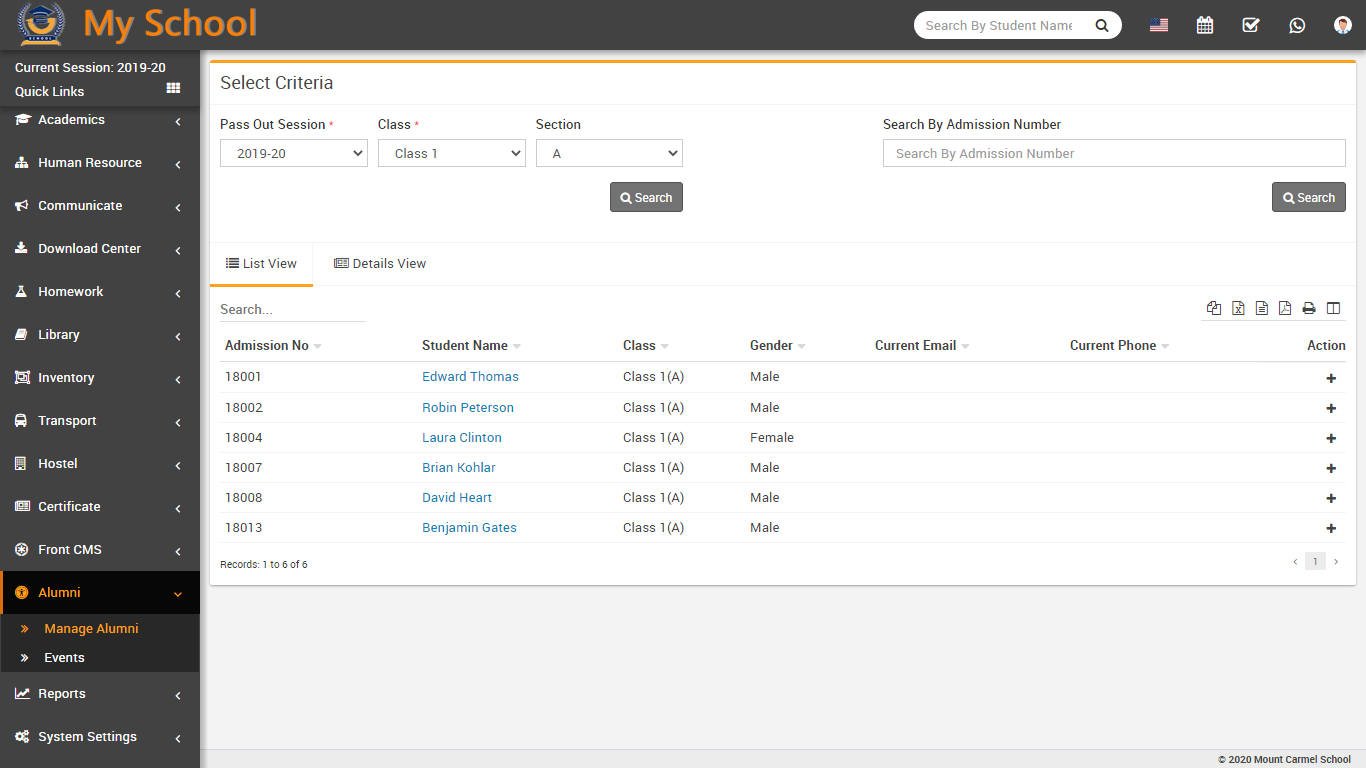This screenshot has width=1366, height=768.
Task: Open Manage Alumni submenu item
Action: click(91, 629)
